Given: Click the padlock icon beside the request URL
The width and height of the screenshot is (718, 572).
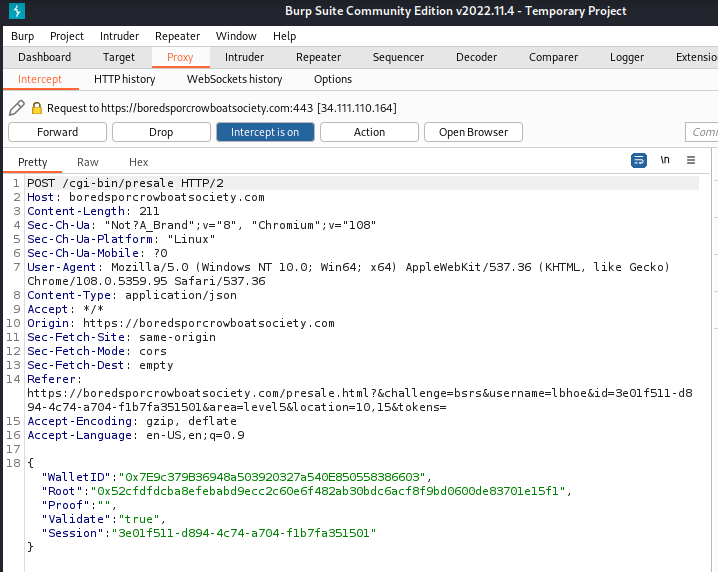Looking at the screenshot, I should pos(37,108).
